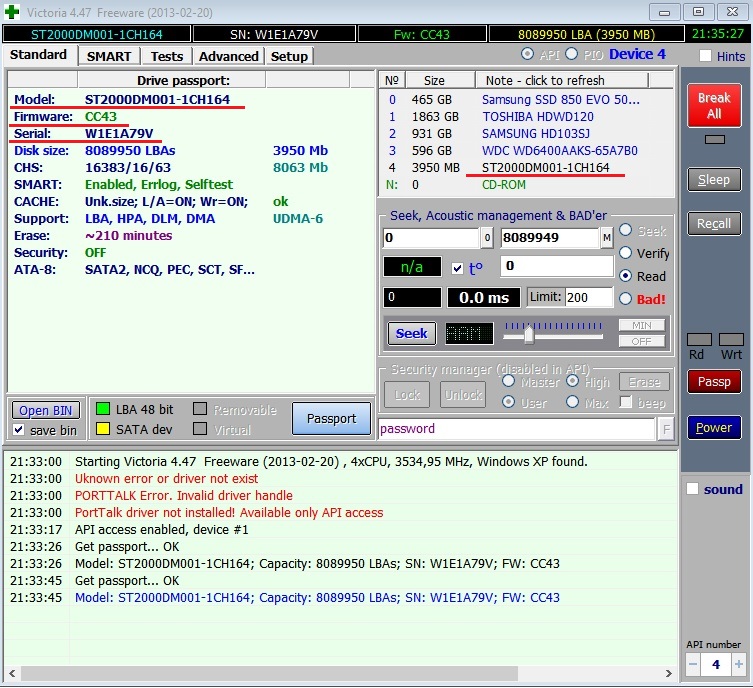Image resolution: width=753 pixels, height=688 pixels.
Task: Click the Erase button
Action: tap(644, 382)
